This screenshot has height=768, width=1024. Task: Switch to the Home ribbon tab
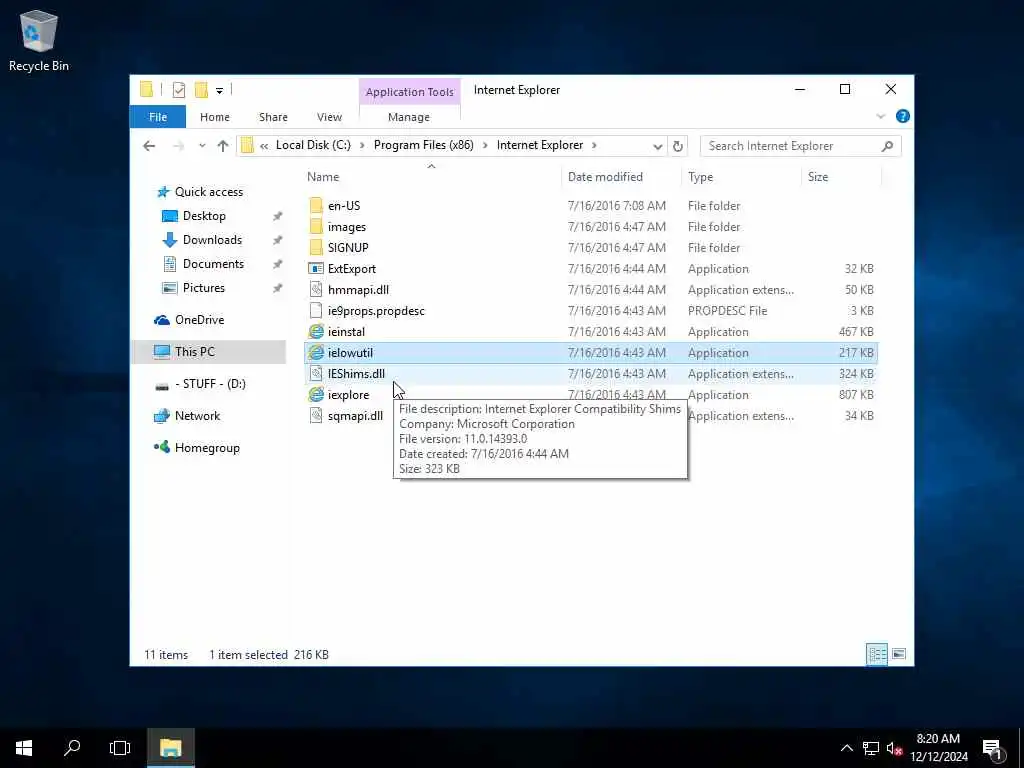[x=215, y=117]
